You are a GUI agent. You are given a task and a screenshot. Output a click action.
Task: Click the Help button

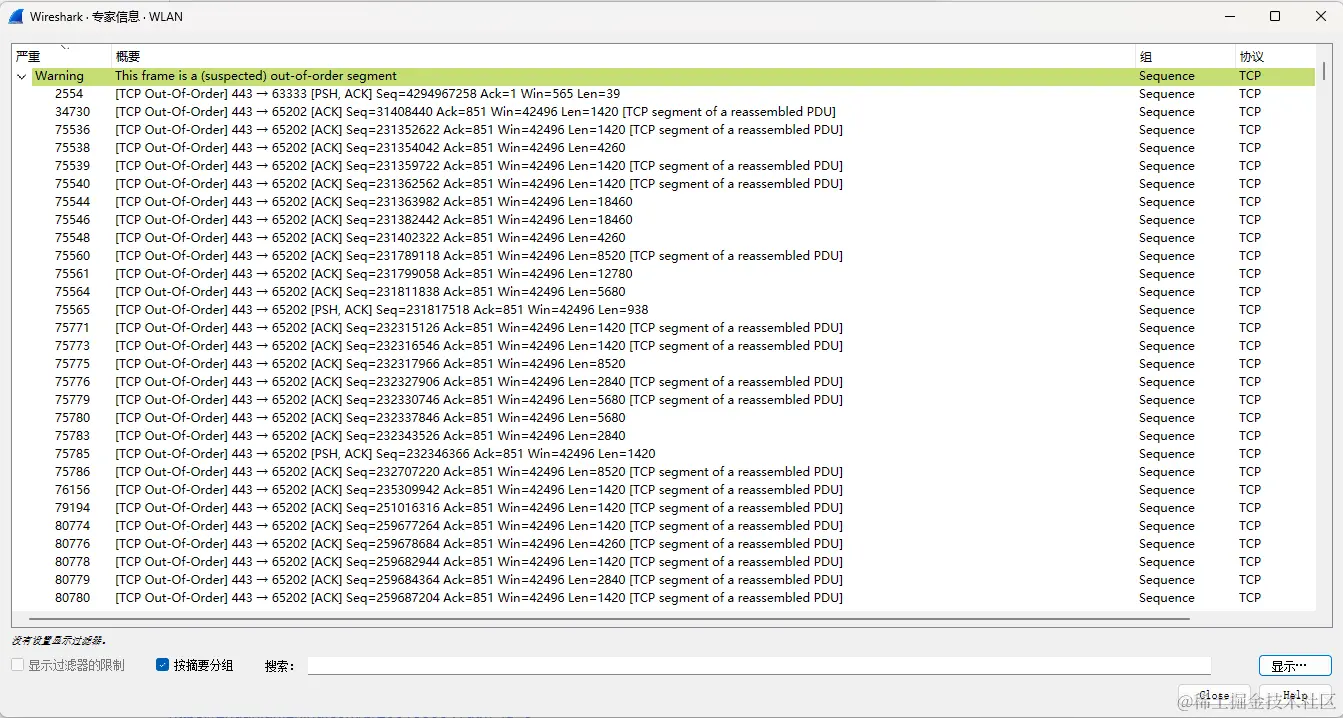pyautogui.click(x=1295, y=695)
